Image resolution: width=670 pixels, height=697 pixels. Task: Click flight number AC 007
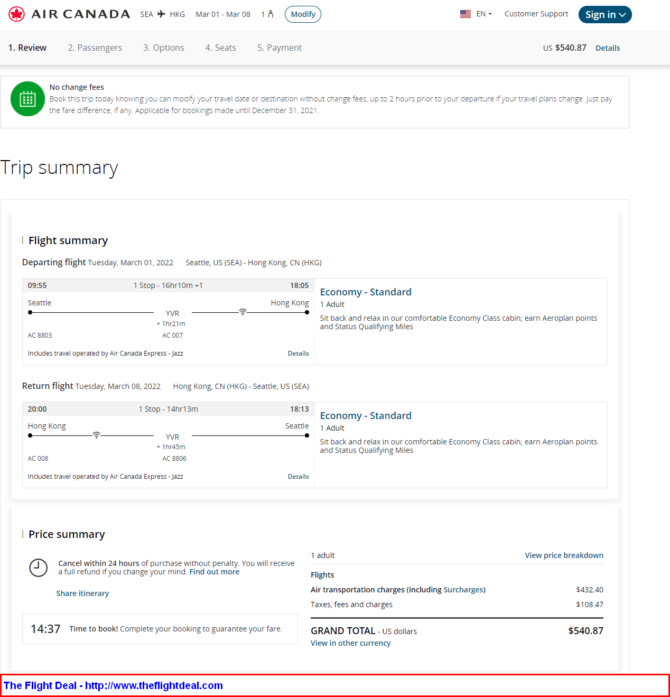coord(173,335)
